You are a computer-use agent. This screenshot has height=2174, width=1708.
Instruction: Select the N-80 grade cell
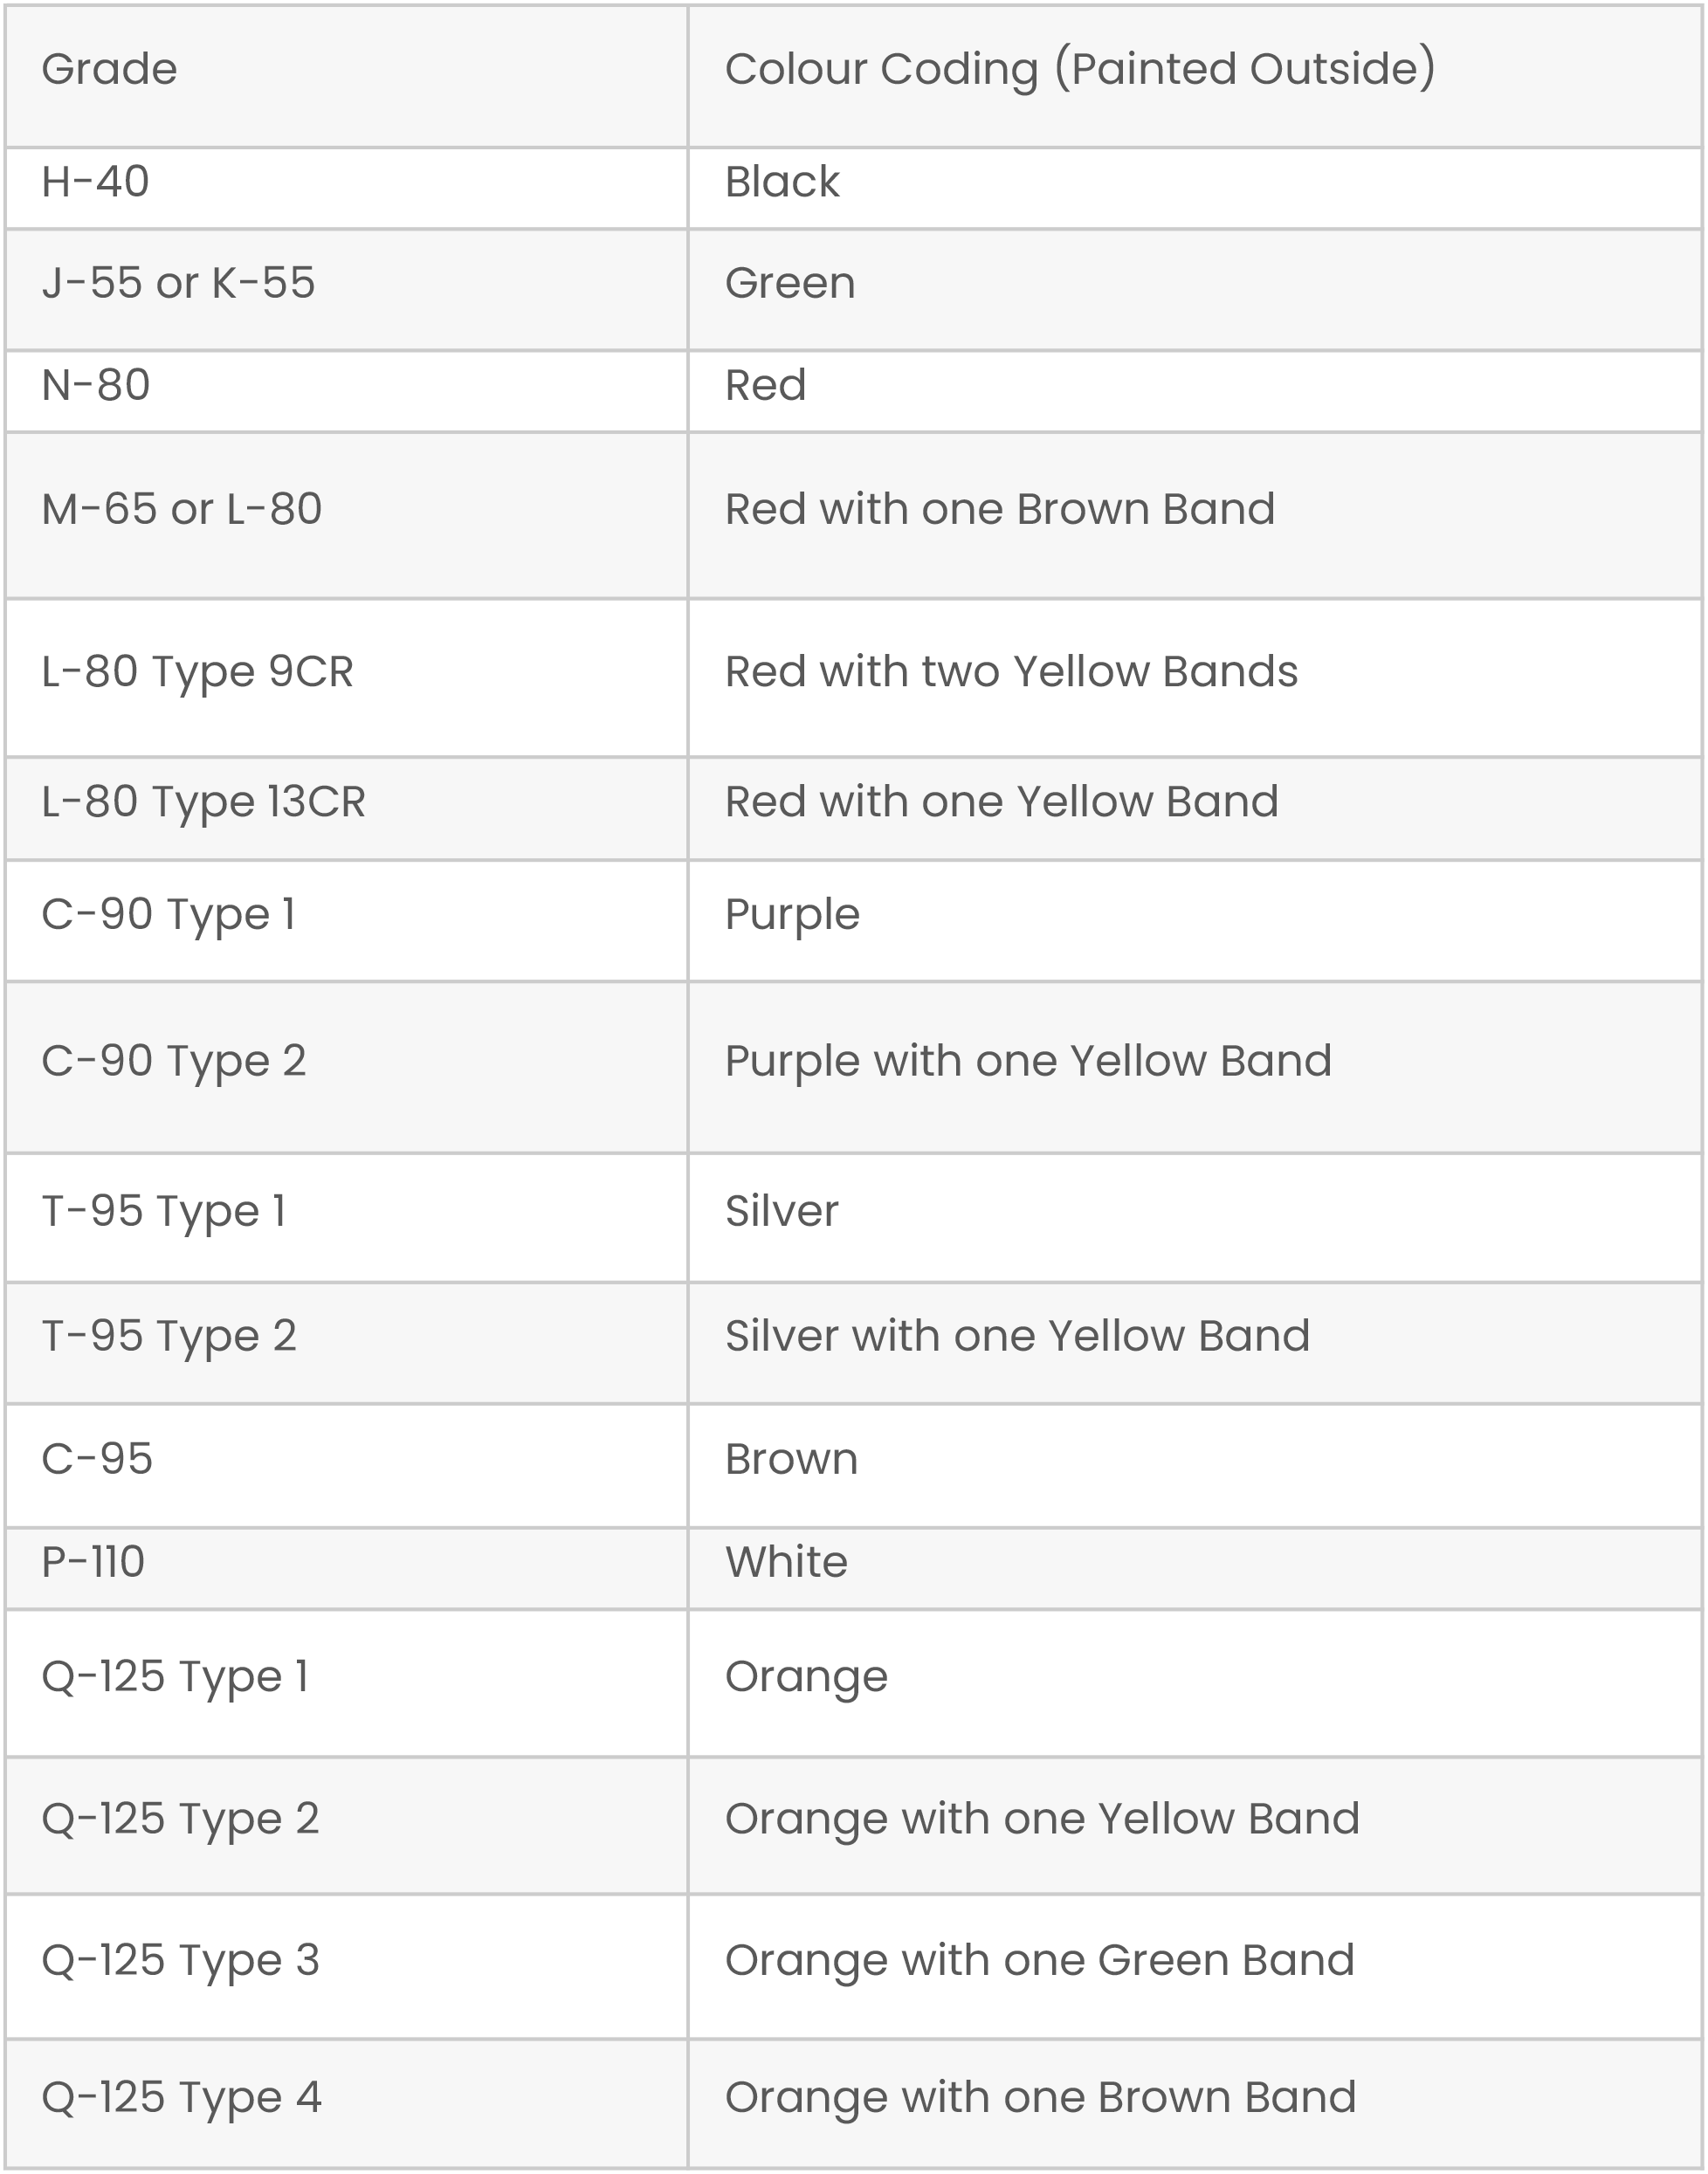point(96,385)
